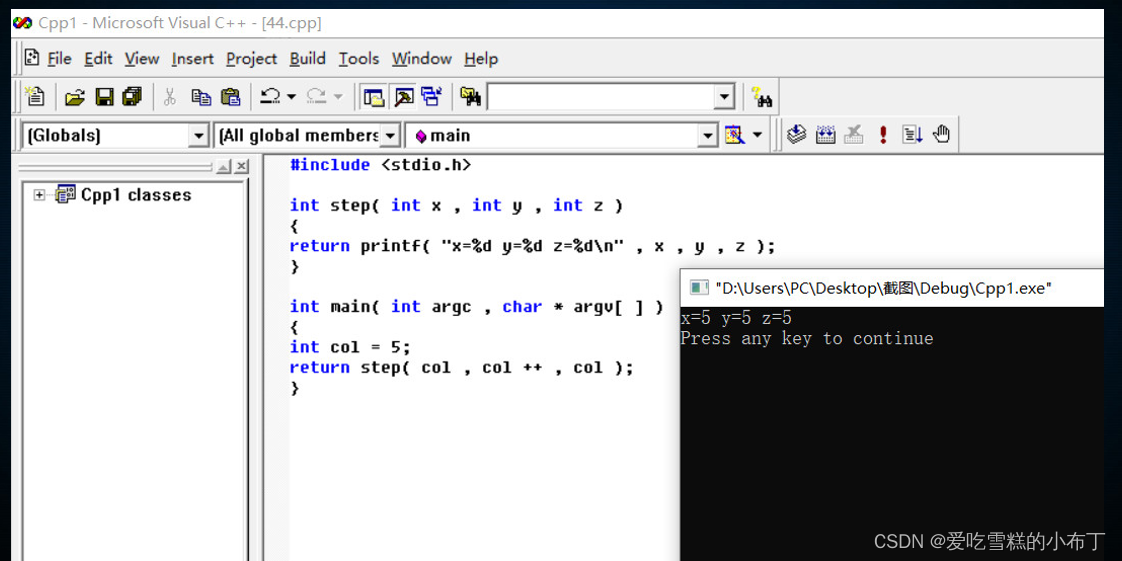This screenshot has width=1122, height=561.
Task: Click the workspace panel dock toggle button
Action: (x=224, y=167)
